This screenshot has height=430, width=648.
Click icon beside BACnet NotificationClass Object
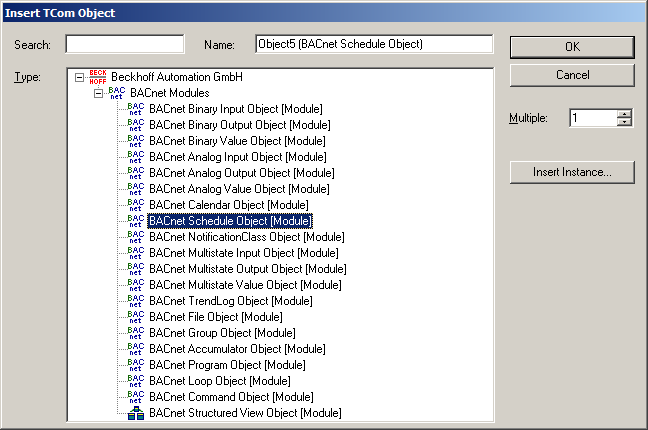tap(136, 237)
